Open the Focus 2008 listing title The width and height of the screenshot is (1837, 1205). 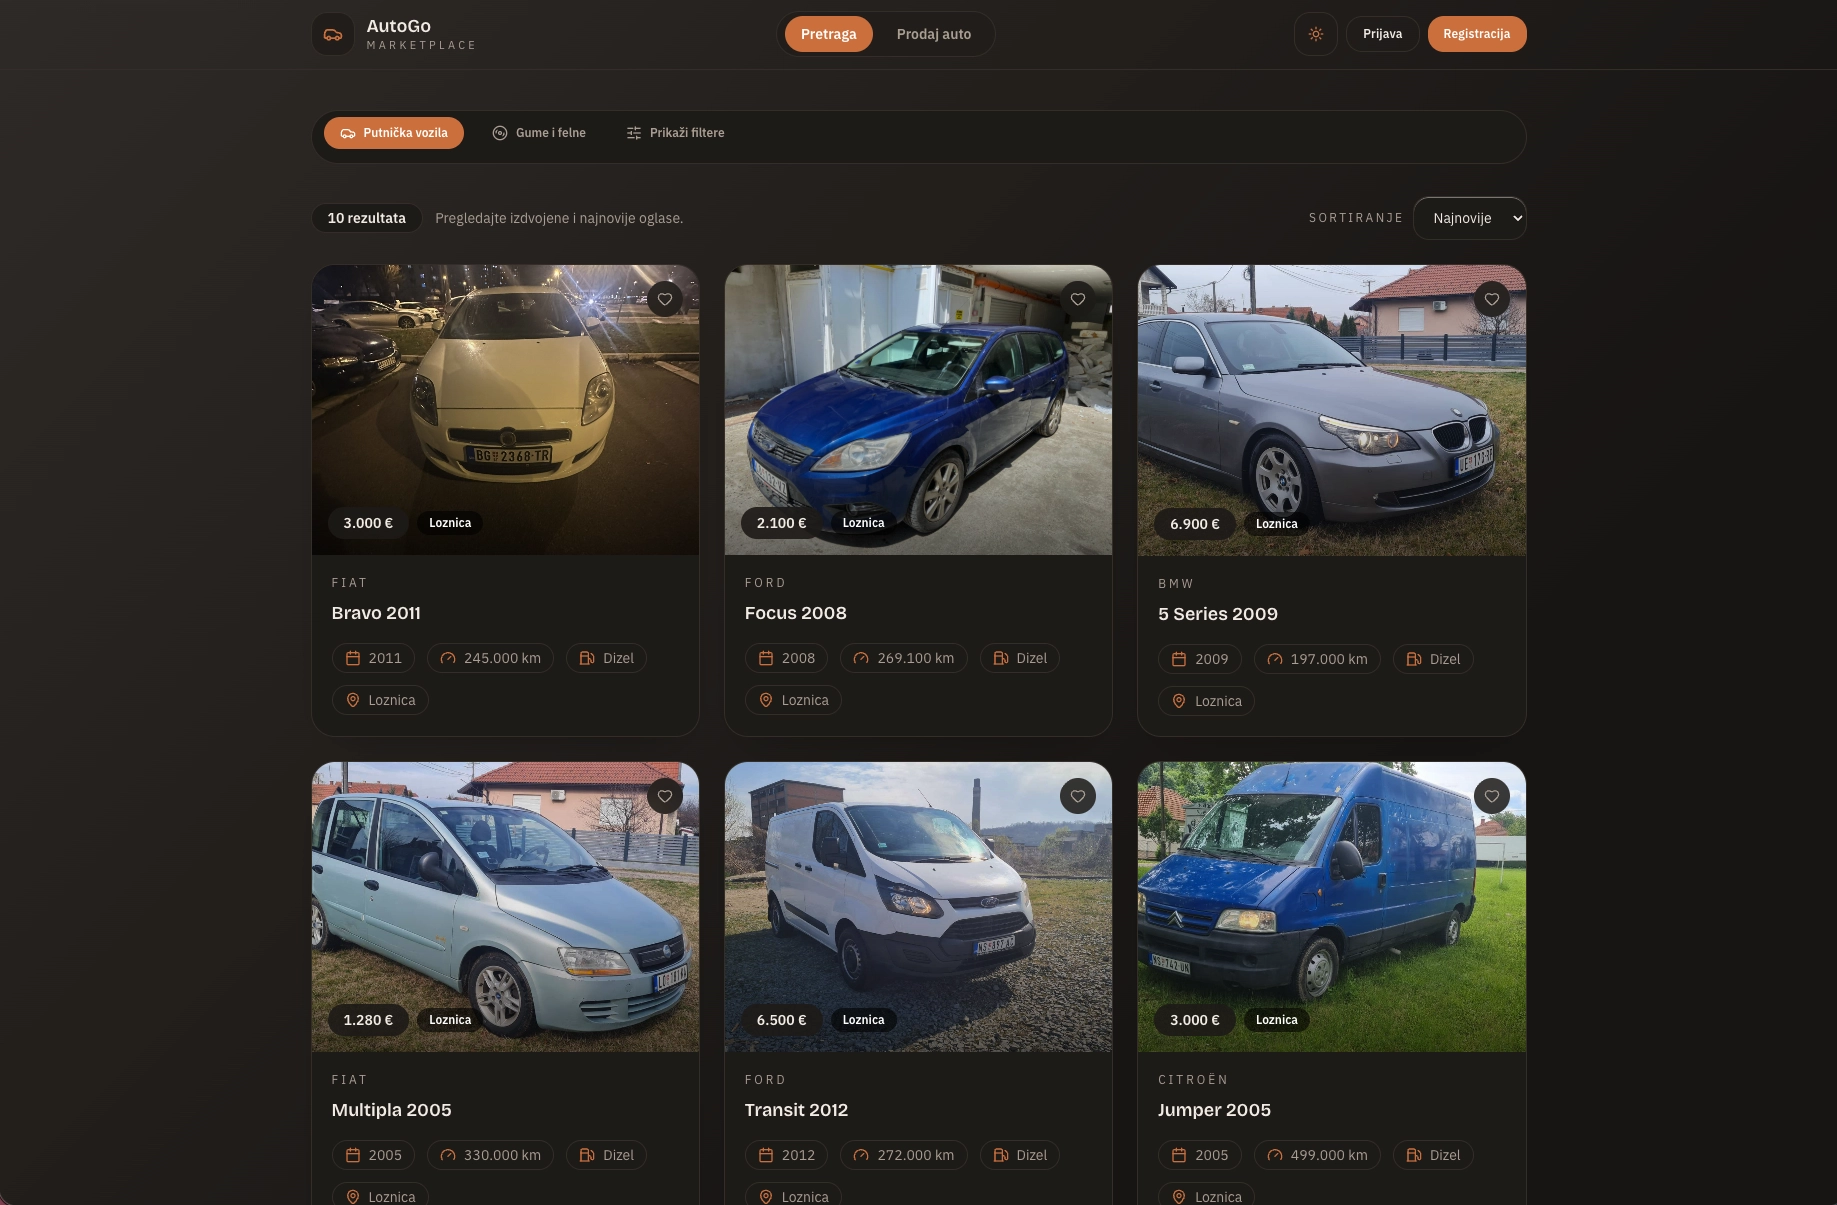point(796,613)
